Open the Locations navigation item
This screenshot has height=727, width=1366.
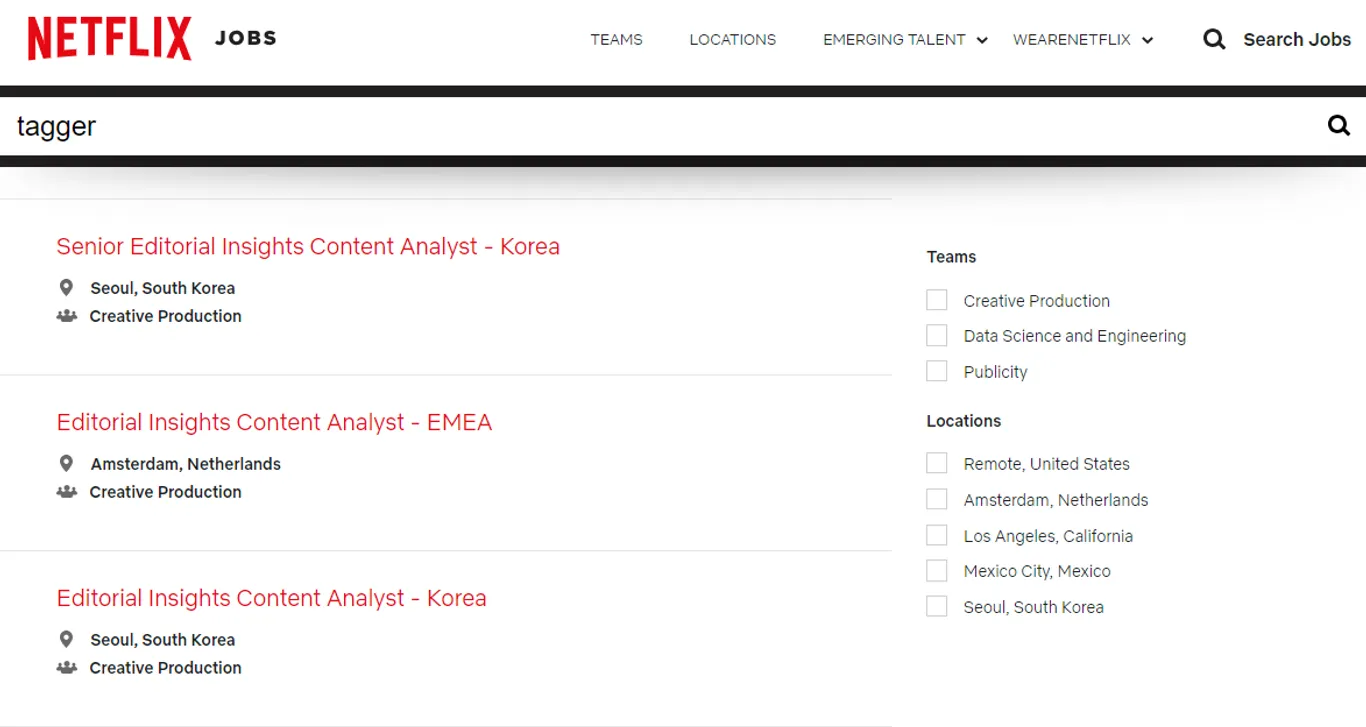pyautogui.click(x=732, y=40)
